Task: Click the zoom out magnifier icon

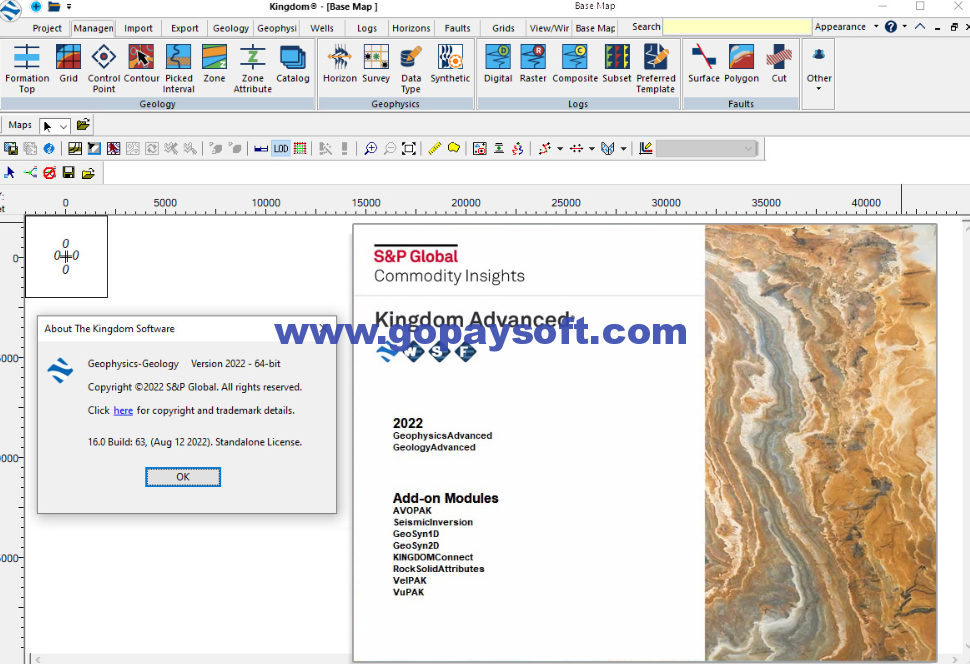Action: coord(389,149)
